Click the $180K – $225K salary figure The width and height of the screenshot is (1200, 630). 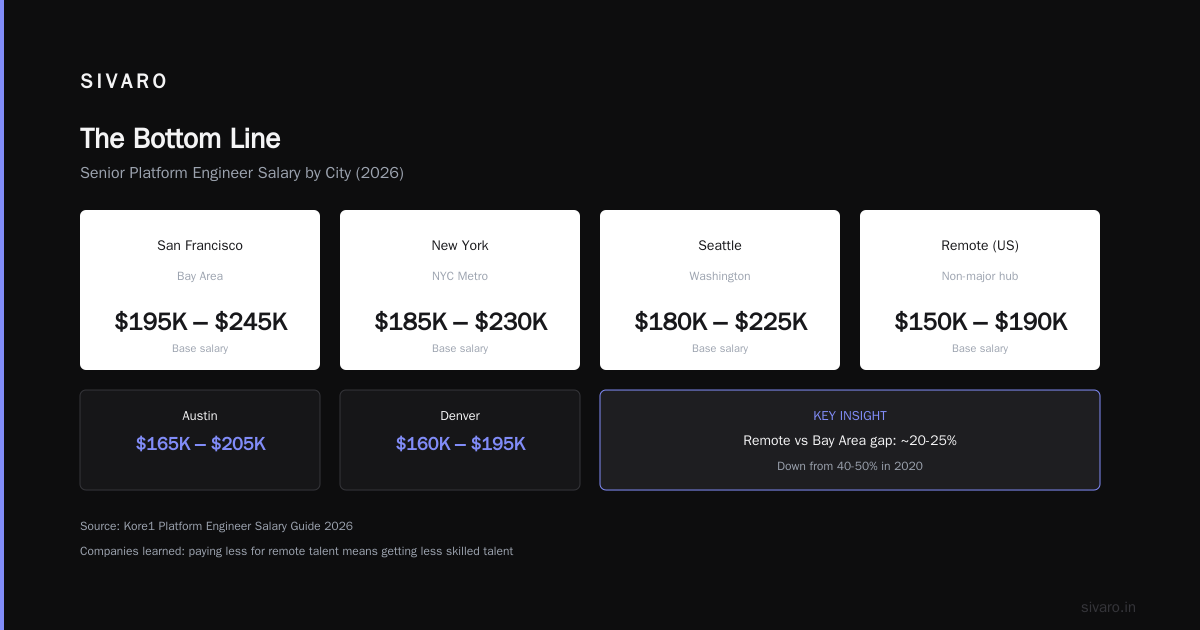(720, 321)
